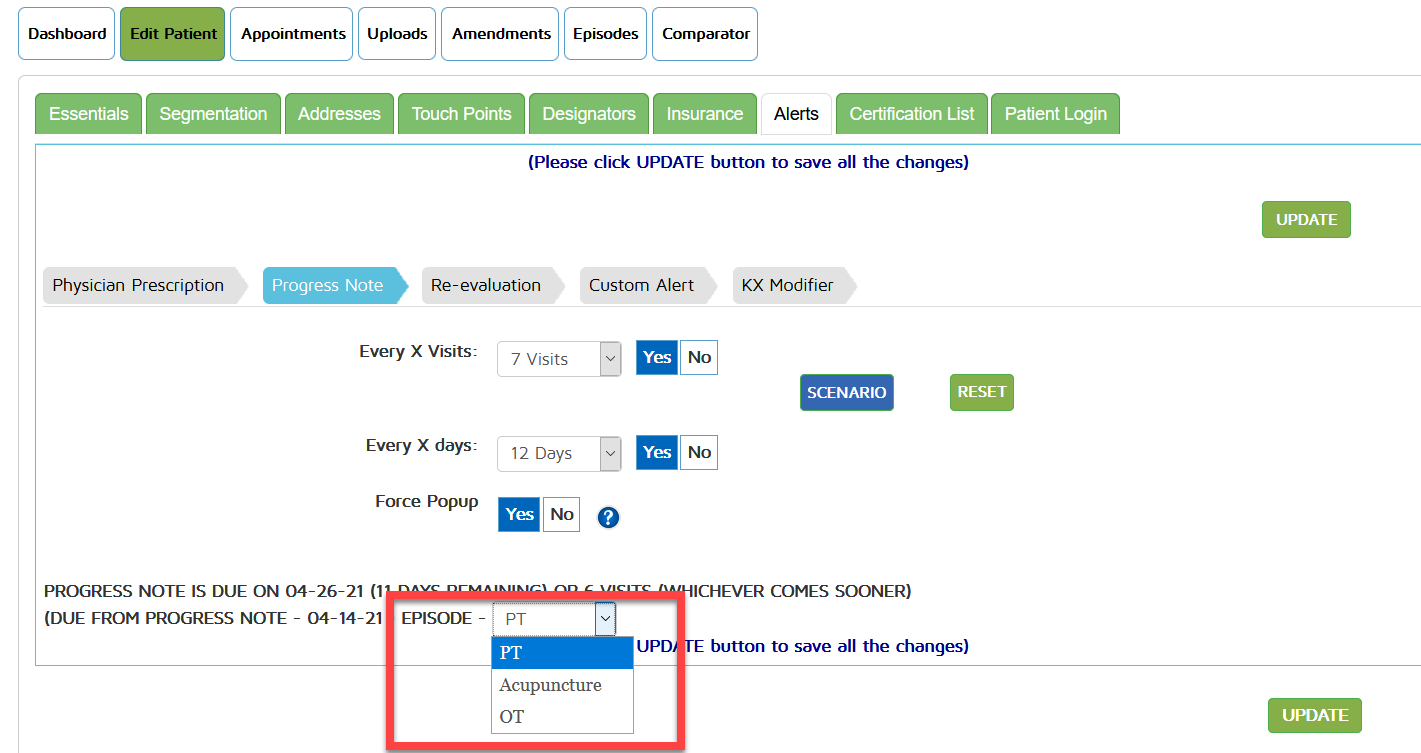Screen dimensions: 1421x753
Task: Click the blue SCENARIO button
Action: point(846,393)
